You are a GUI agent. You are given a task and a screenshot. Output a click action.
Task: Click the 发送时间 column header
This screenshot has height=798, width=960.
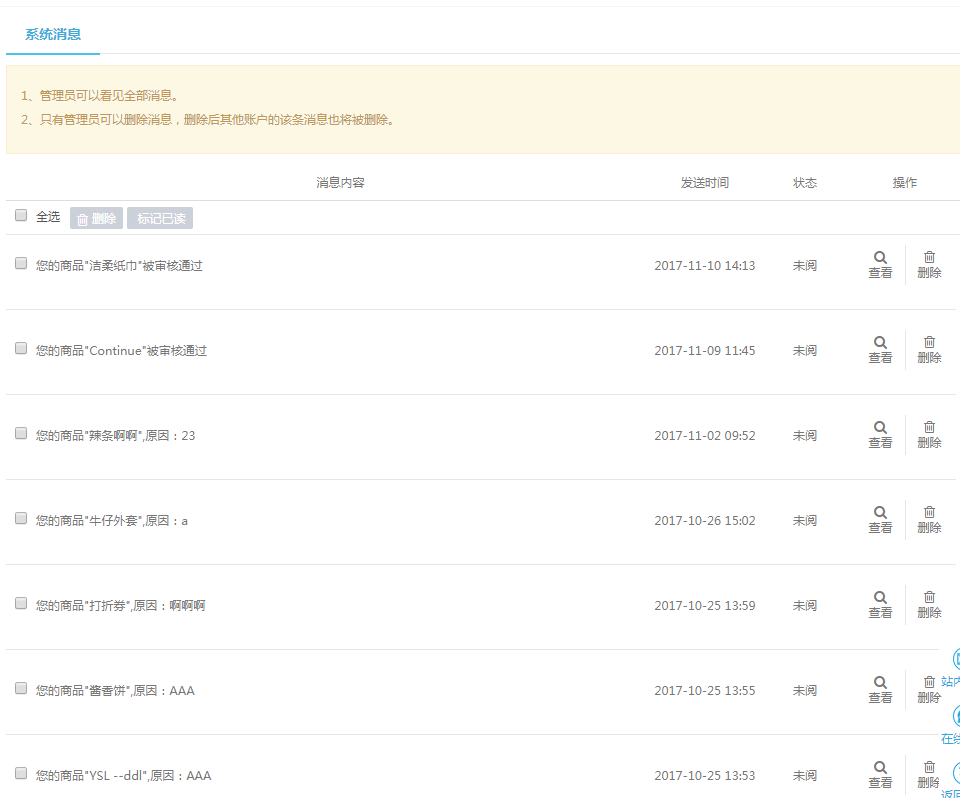click(704, 183)
